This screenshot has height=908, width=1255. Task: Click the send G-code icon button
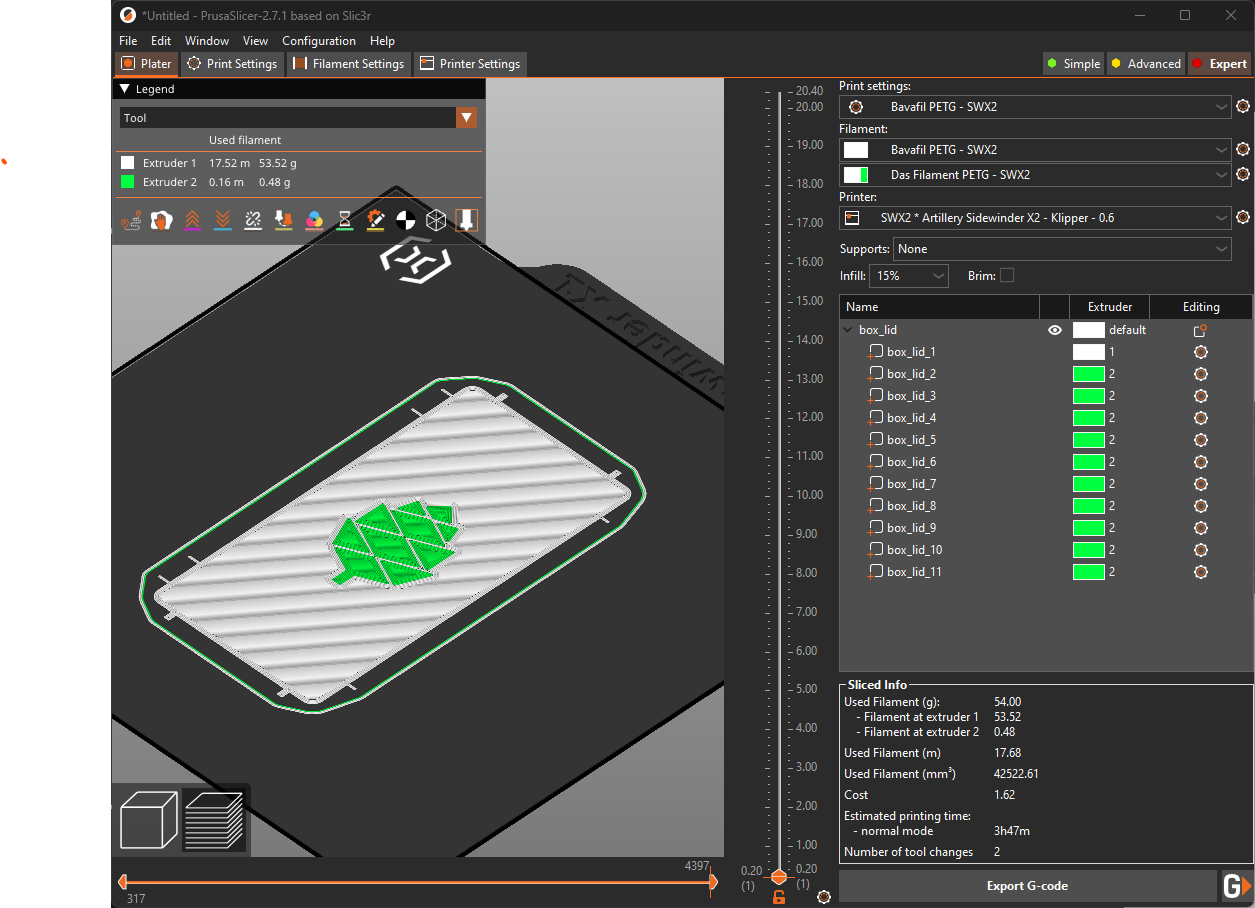click(1236, 886)
